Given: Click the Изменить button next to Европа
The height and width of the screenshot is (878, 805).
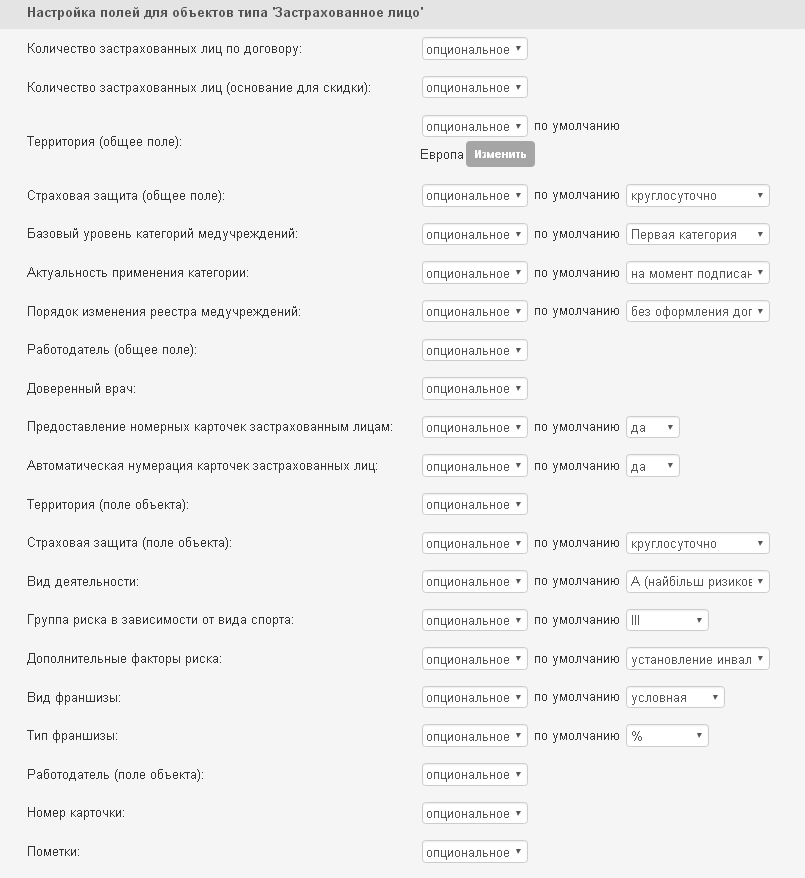Looking at the screenshot, I should pyautogui.click(x=500, y=154).
